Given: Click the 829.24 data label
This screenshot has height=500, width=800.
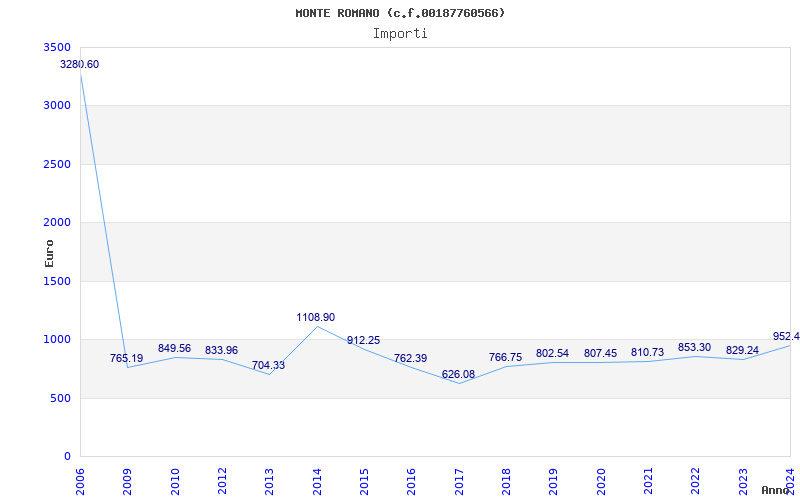Looking at the screenshot, I should [742, 351].
